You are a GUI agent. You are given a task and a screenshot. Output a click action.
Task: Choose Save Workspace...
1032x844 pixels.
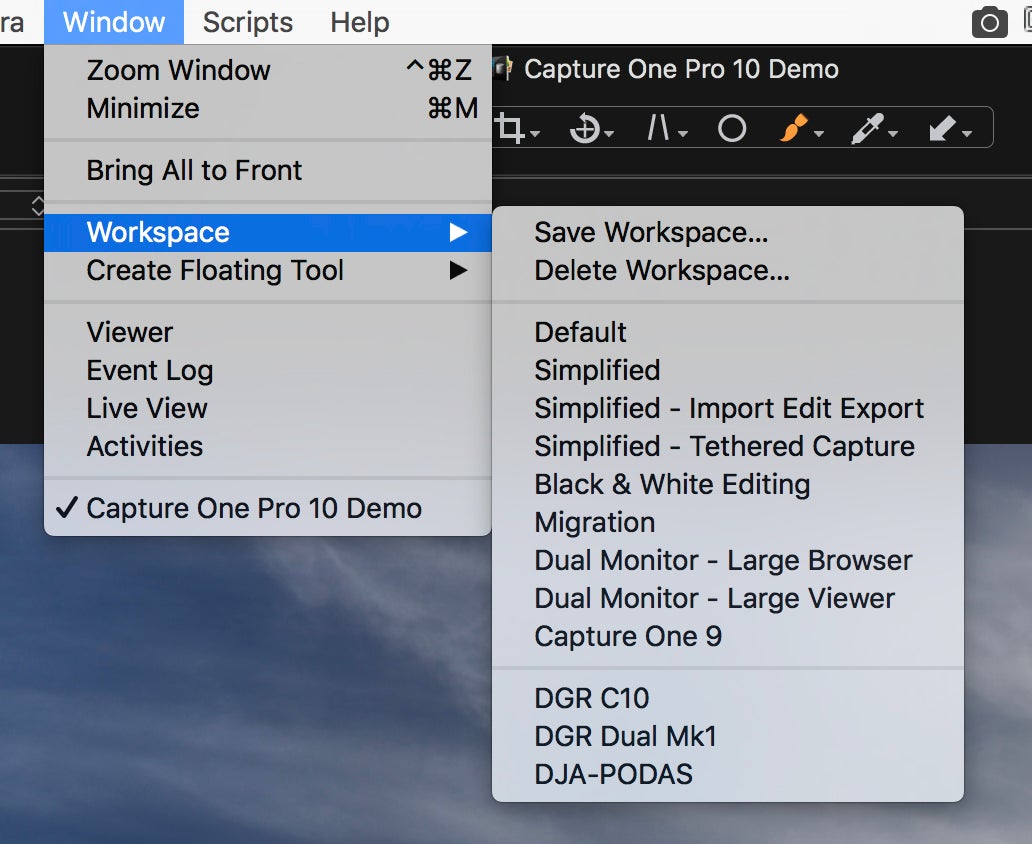(728, 232)
